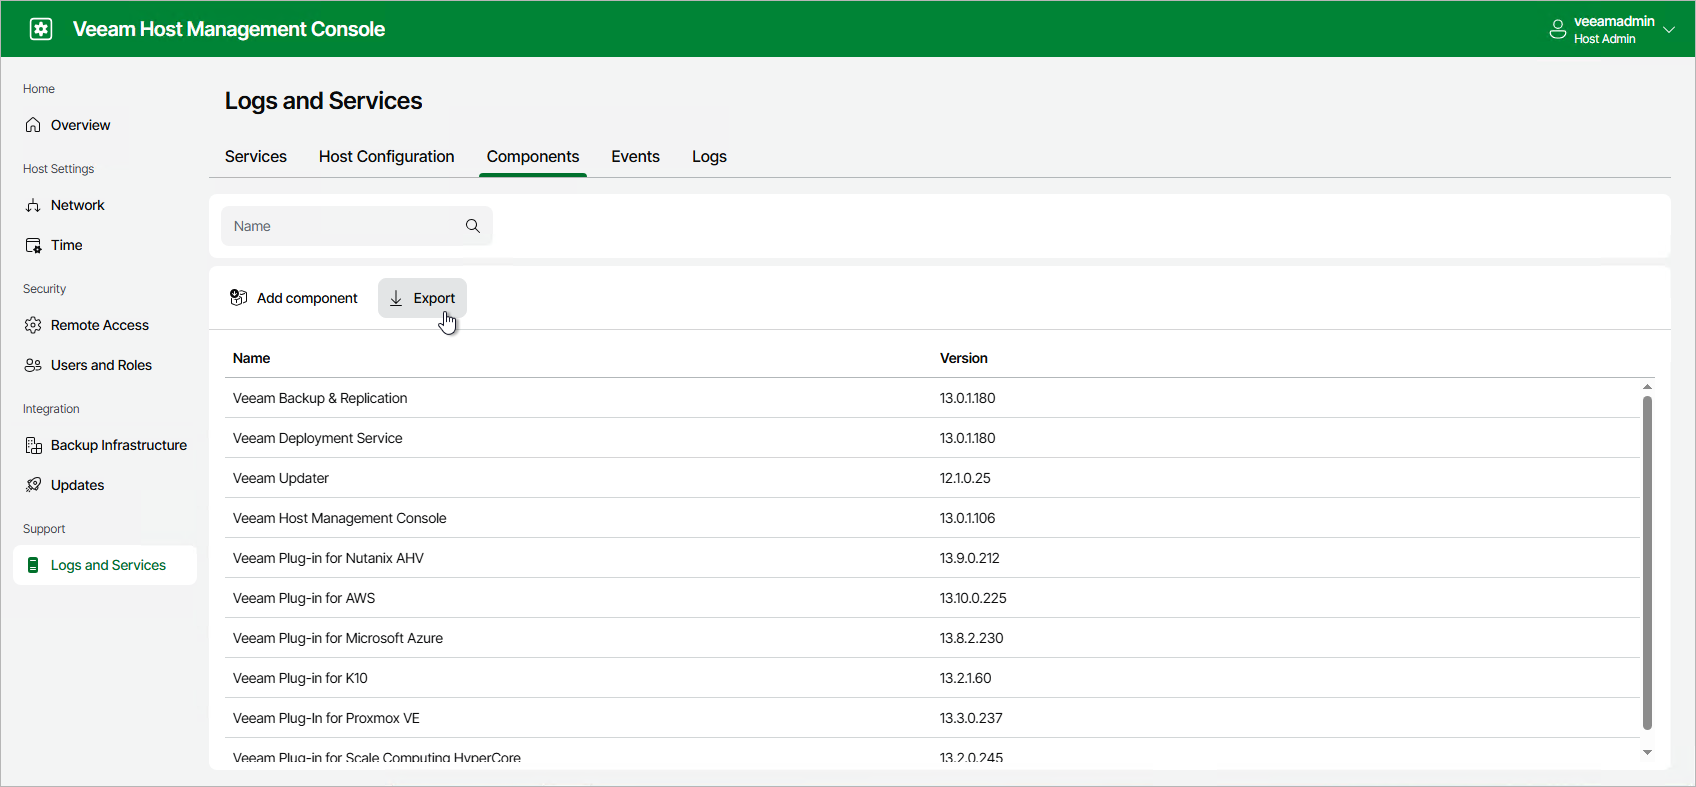Click the scrollbar up arrow

1647,386
